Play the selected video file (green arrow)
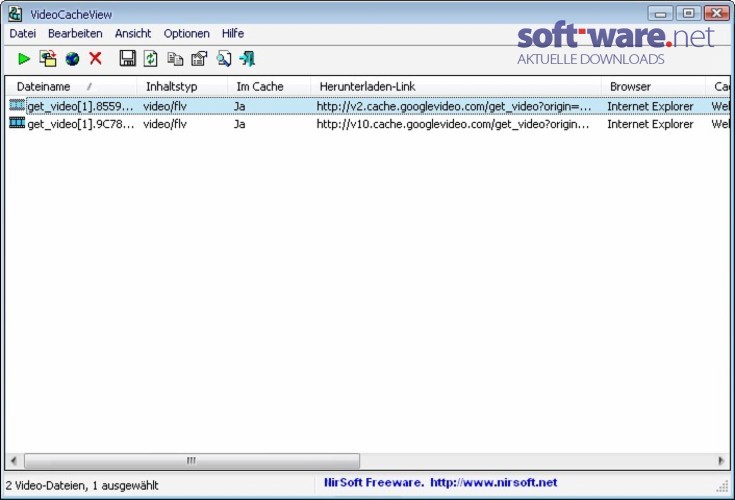Image resolution: width=735 pixels, height=500 pixels. 24,59
